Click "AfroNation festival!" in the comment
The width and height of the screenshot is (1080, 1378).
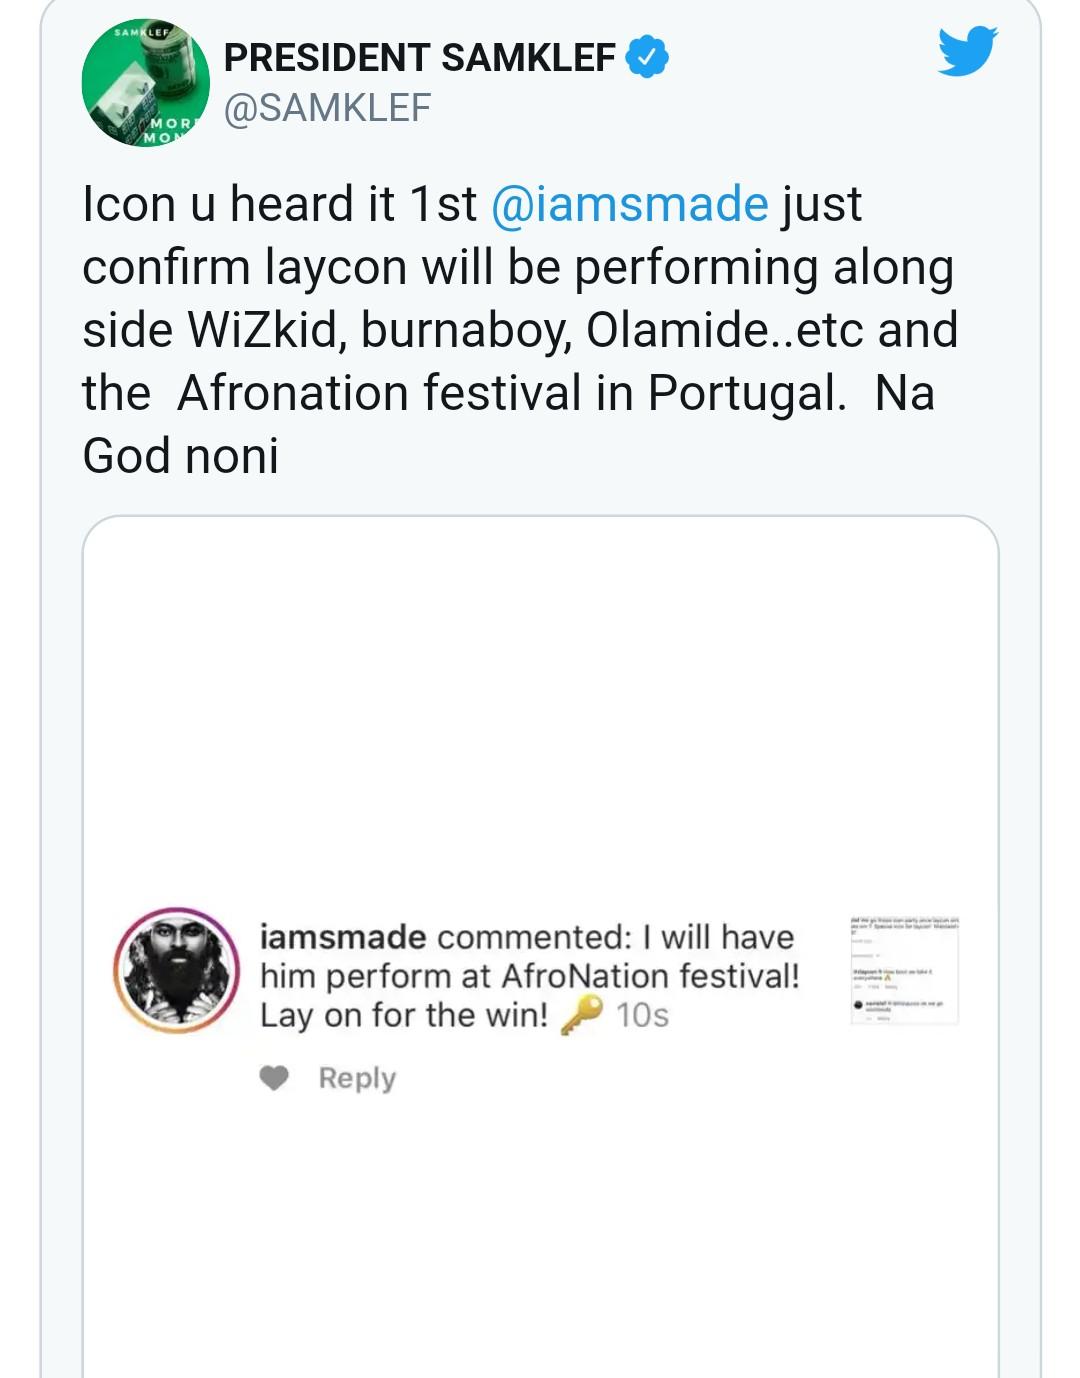(x=650, y=976)
